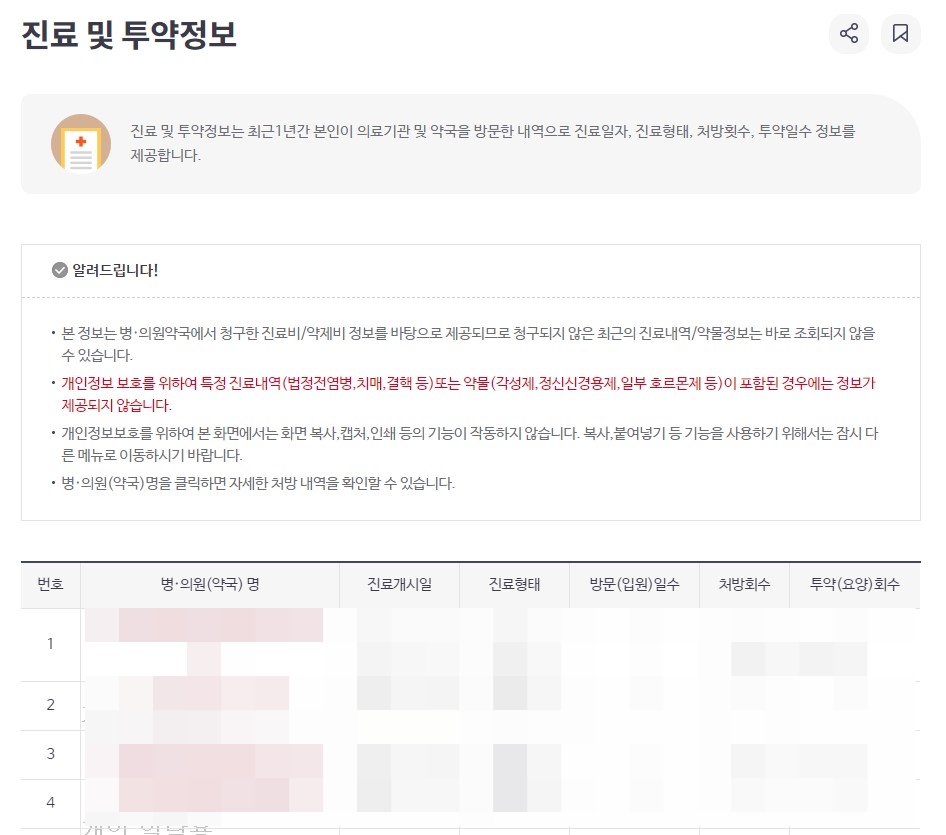The height and width of the screenshot is (835, 946).
Task: Select the 방문(입원)일수 column header
Action: tap(634, 584)
